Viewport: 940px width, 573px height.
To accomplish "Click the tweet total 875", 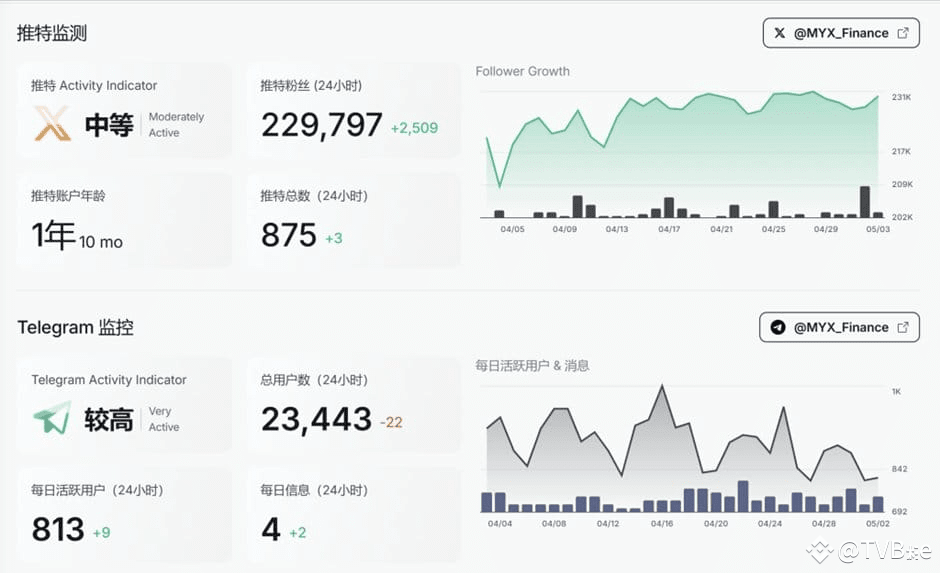I will click(x=288, y=235).
